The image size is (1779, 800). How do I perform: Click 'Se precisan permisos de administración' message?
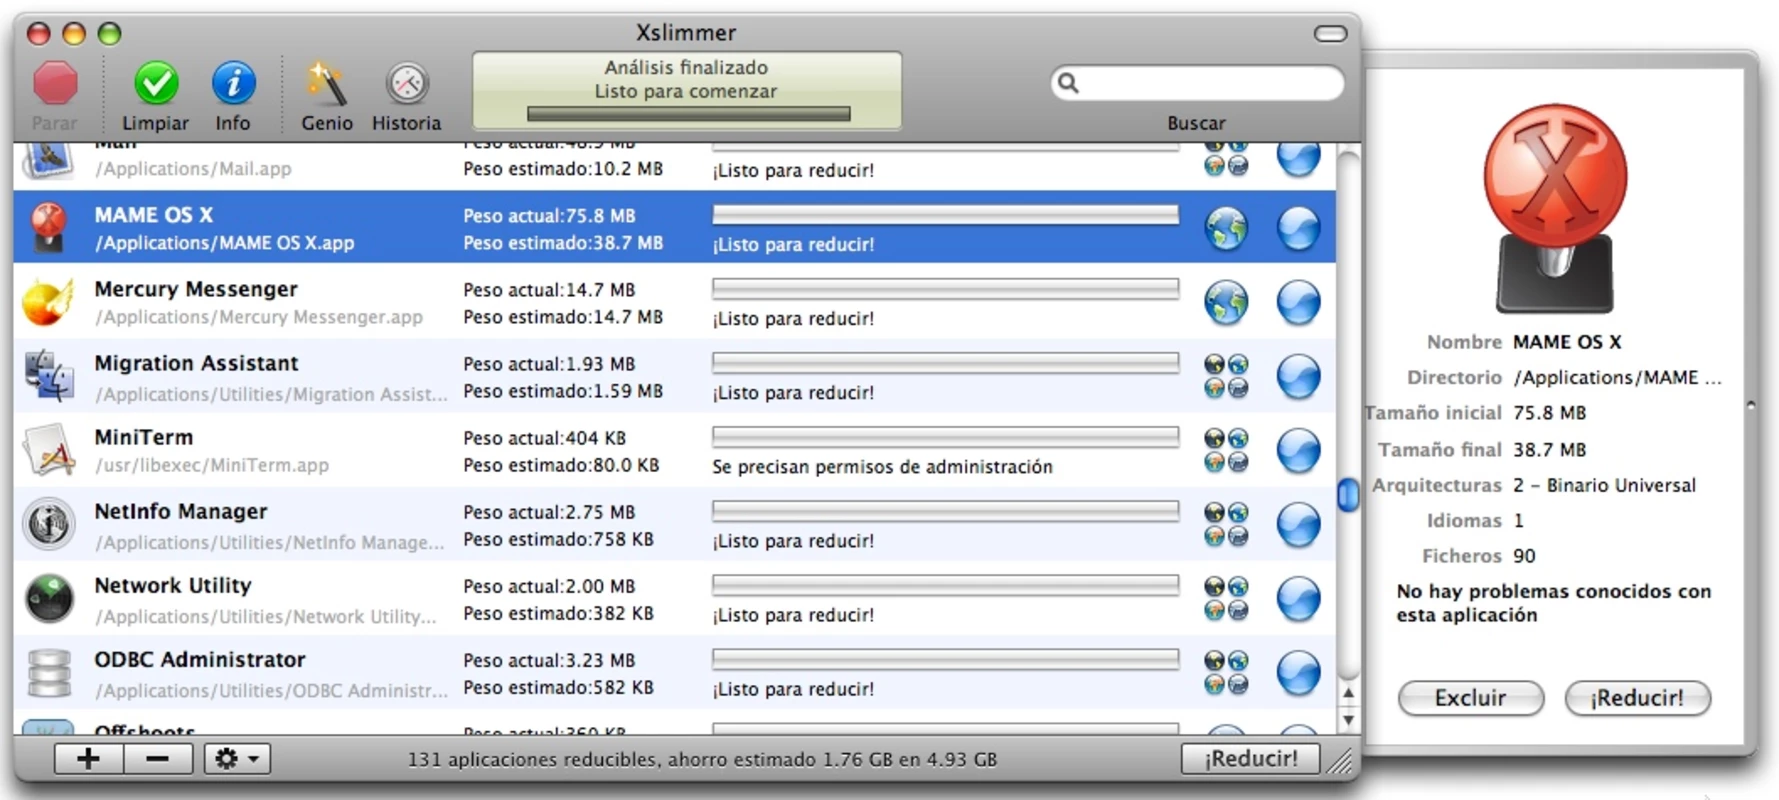click(882, 467)
